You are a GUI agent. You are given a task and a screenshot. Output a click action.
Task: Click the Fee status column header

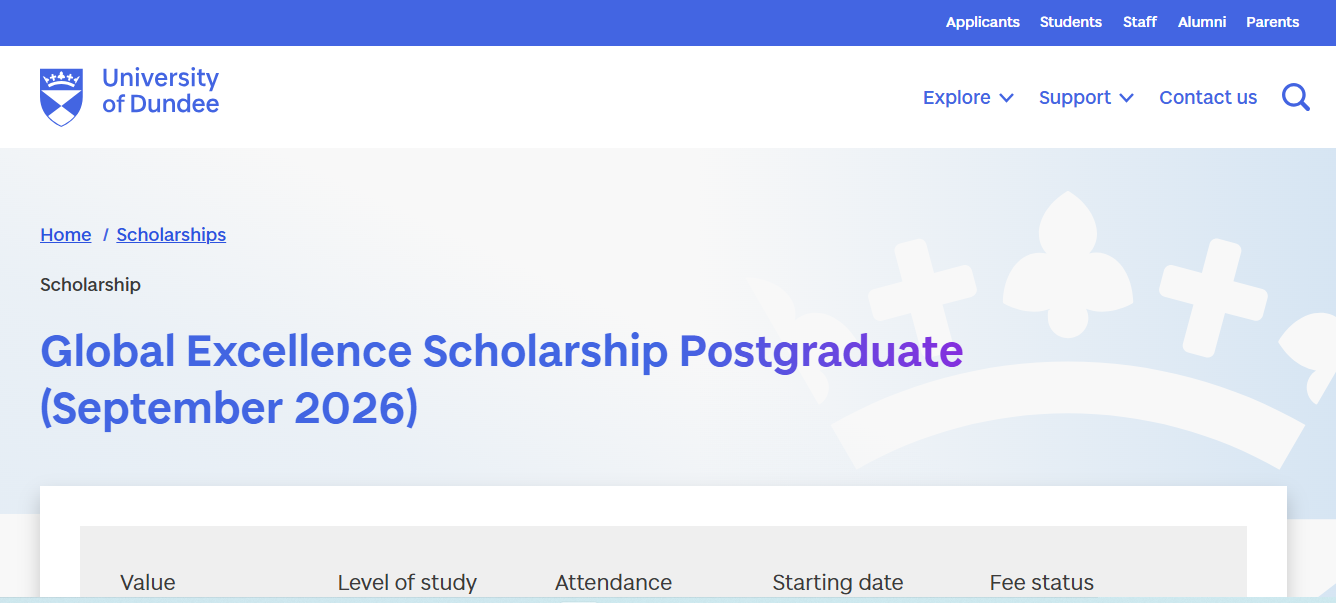pos(1041,582)
